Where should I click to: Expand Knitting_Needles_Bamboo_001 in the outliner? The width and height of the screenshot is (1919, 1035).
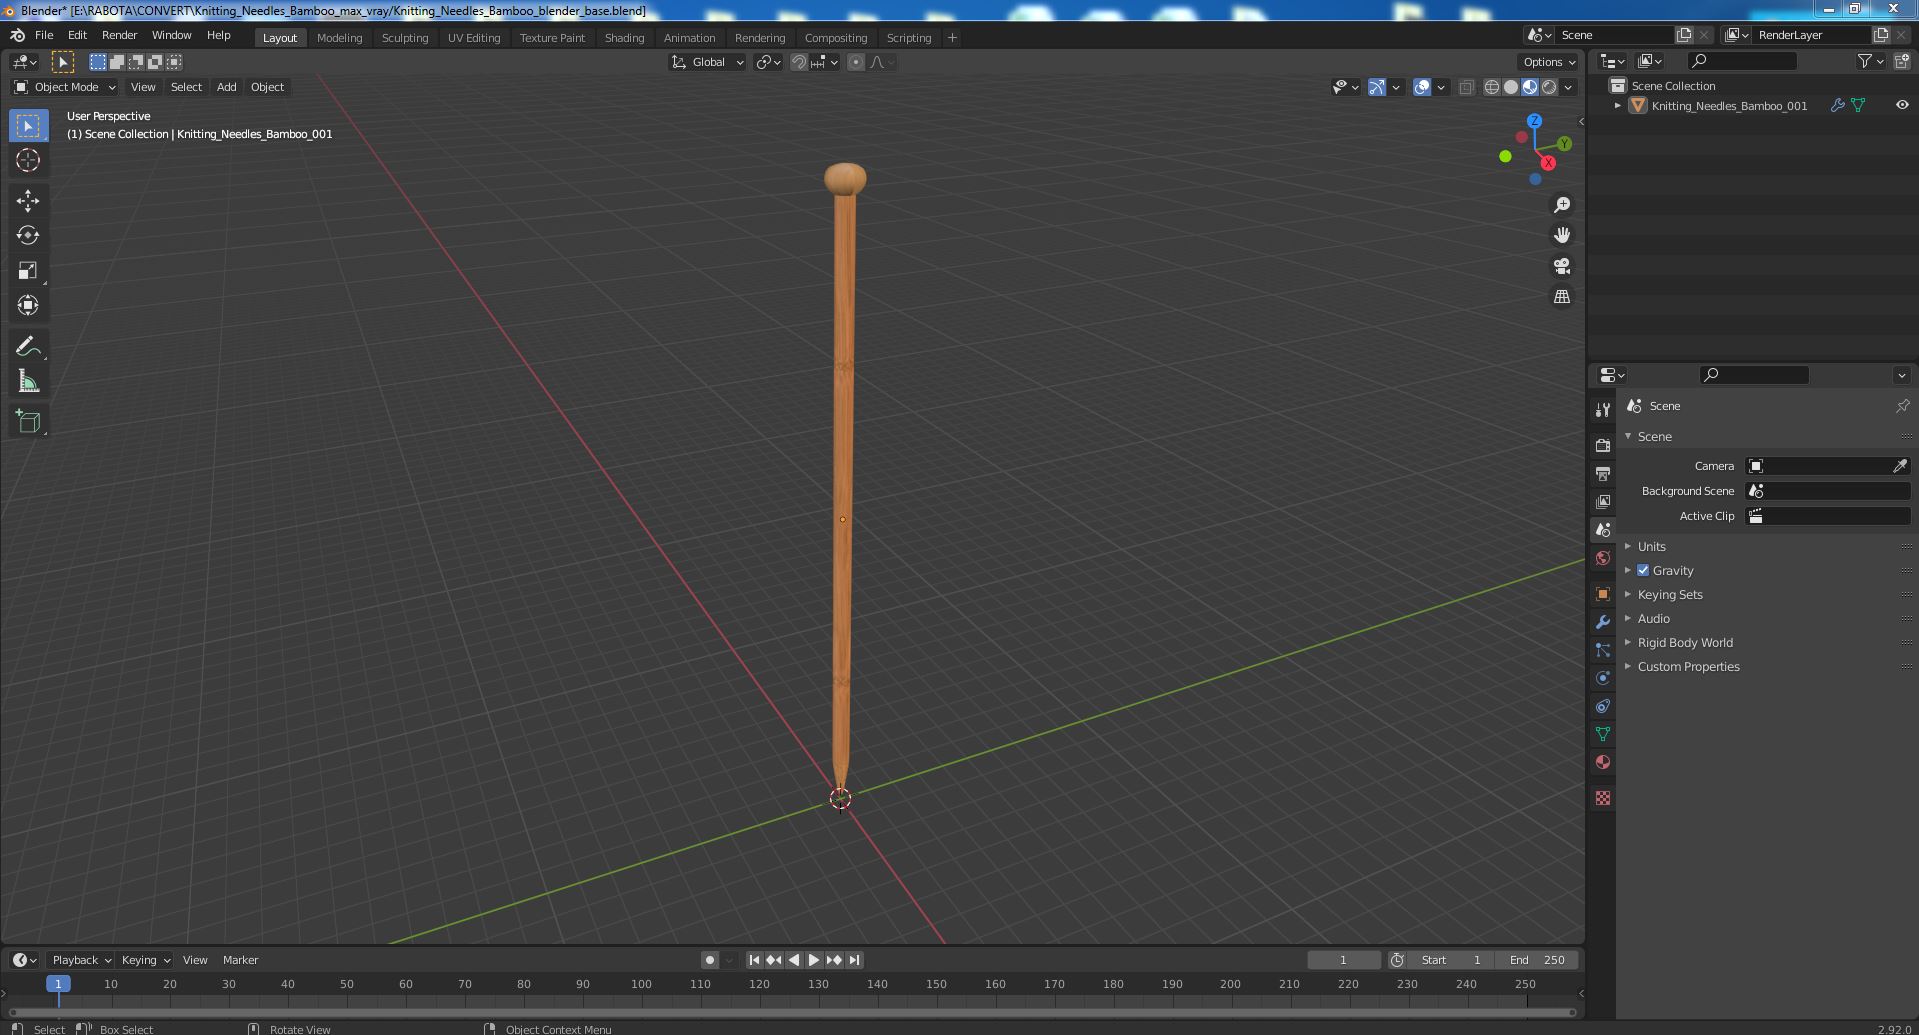pos(1618,106)
